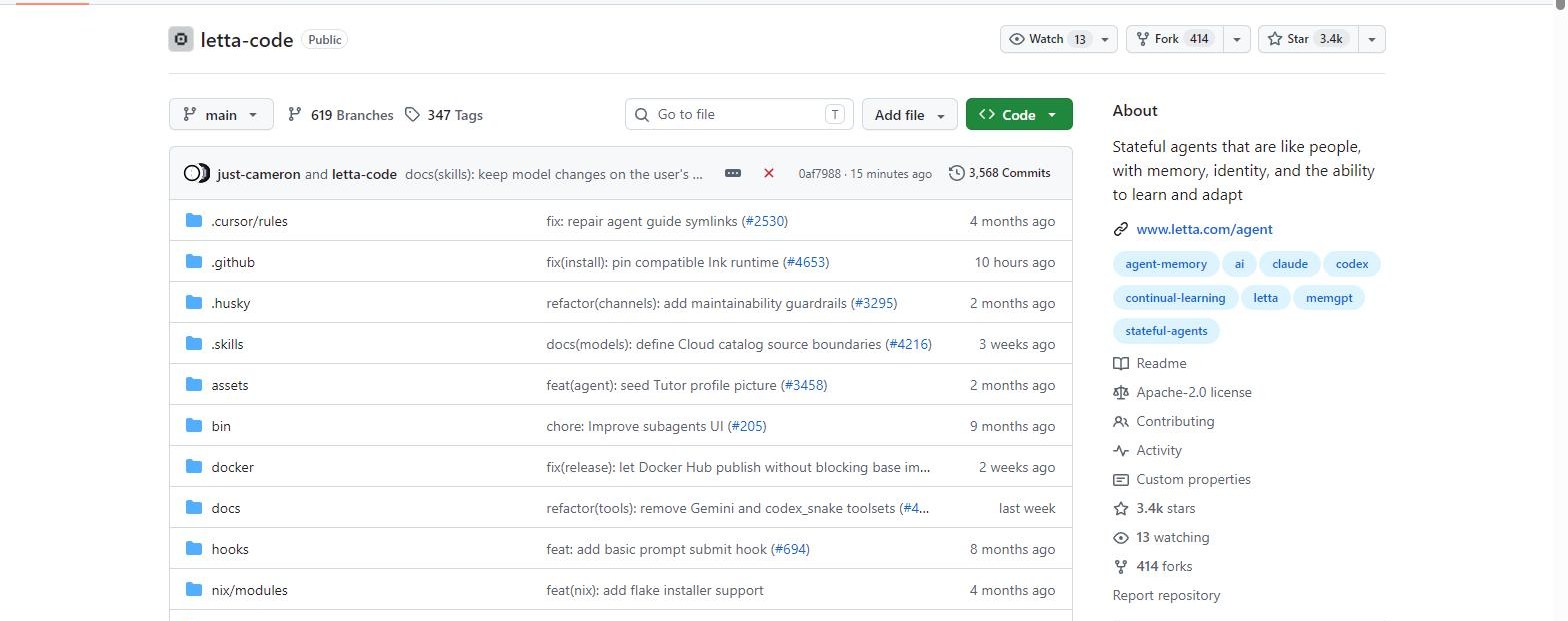Open the Report repository link

[1166, 595]
